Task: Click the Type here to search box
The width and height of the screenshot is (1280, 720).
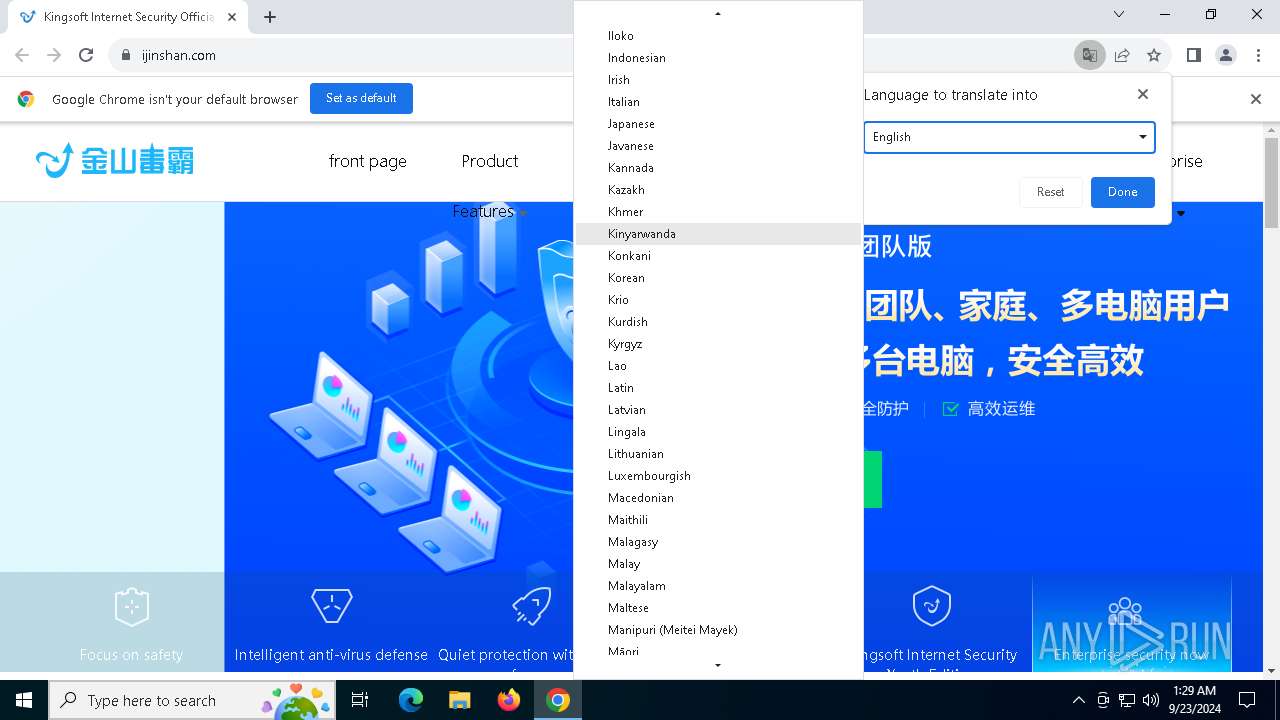Action: [191, 700]
